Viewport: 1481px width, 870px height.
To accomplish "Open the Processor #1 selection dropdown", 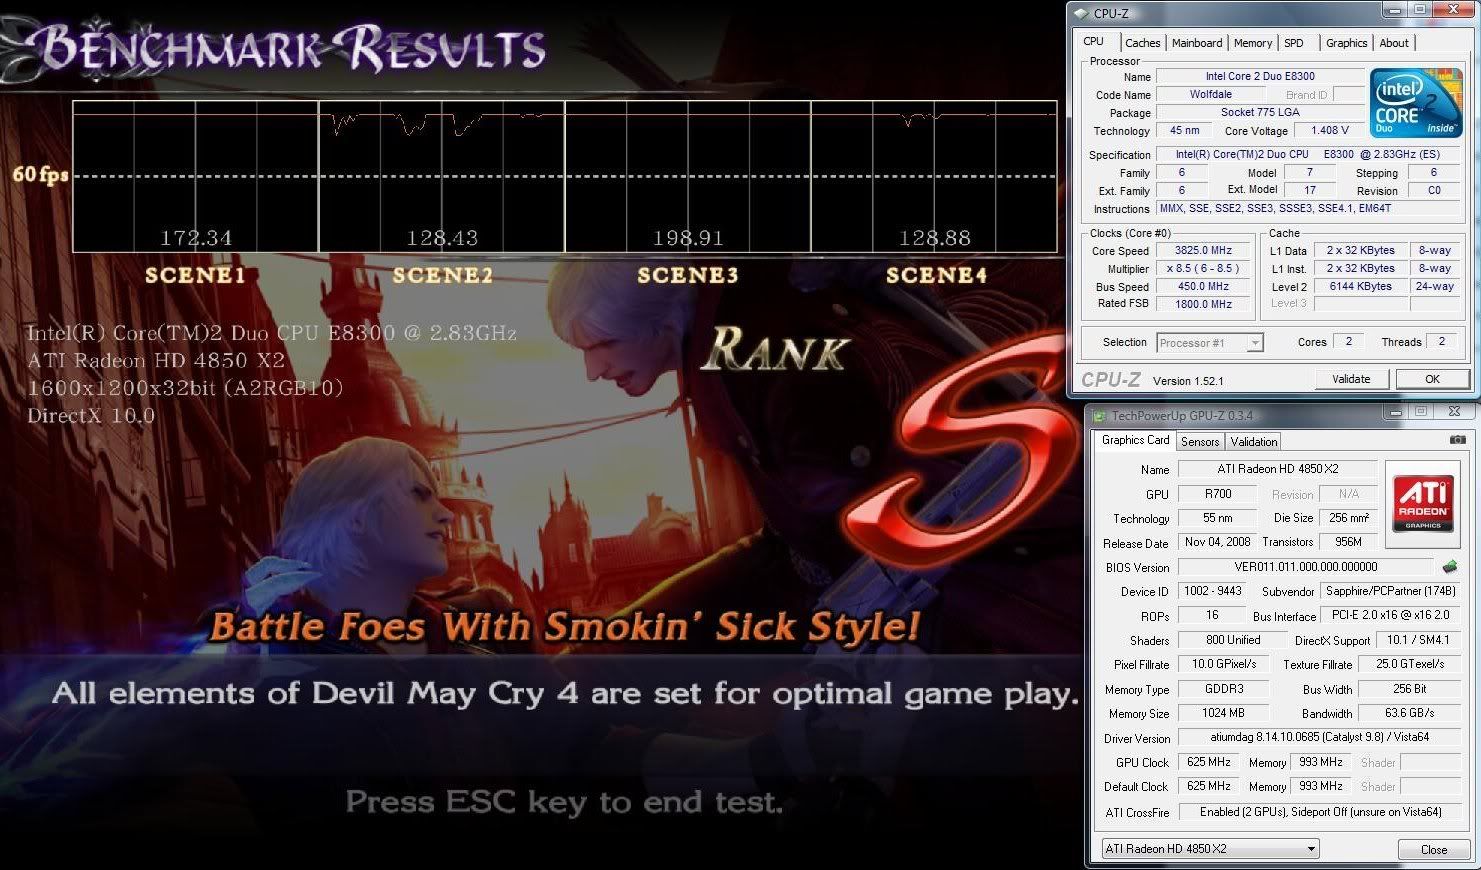I will pos(1210,343).
